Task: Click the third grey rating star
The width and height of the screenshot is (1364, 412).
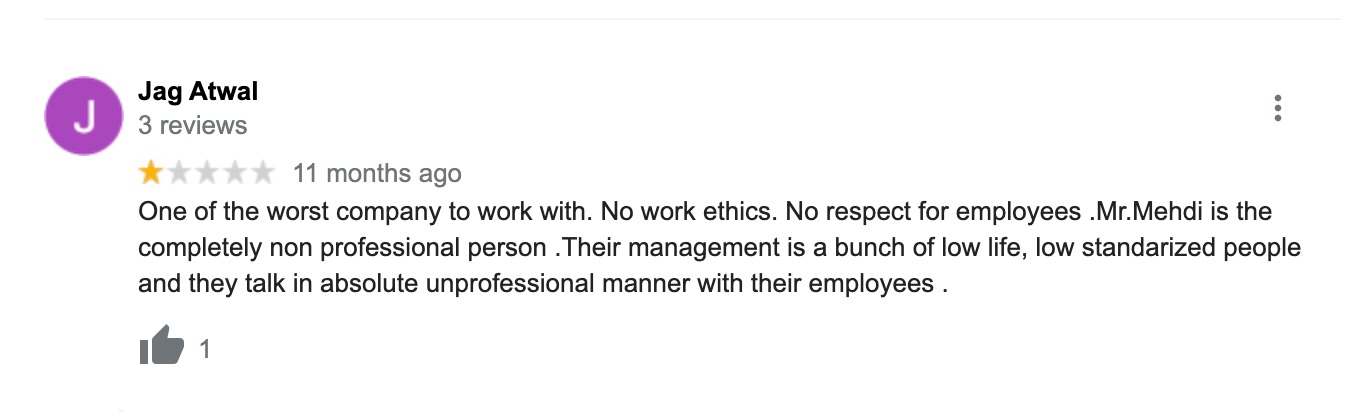Action: pyautogui.click(x=207, y=173)
